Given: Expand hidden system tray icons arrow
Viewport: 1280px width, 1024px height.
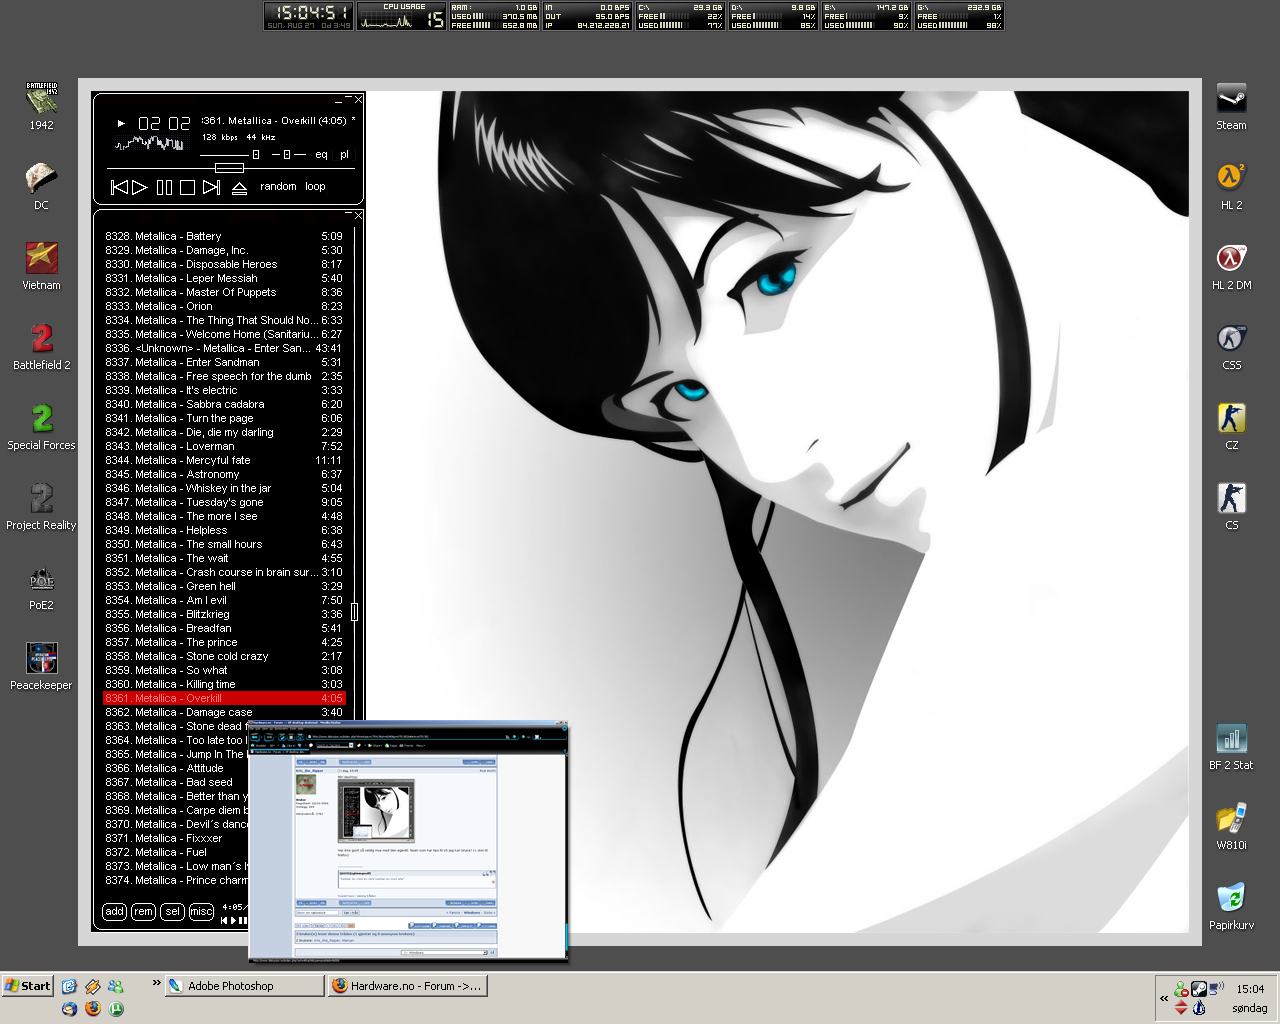Looking at the screenshot, I should (x=1164, y=998).
